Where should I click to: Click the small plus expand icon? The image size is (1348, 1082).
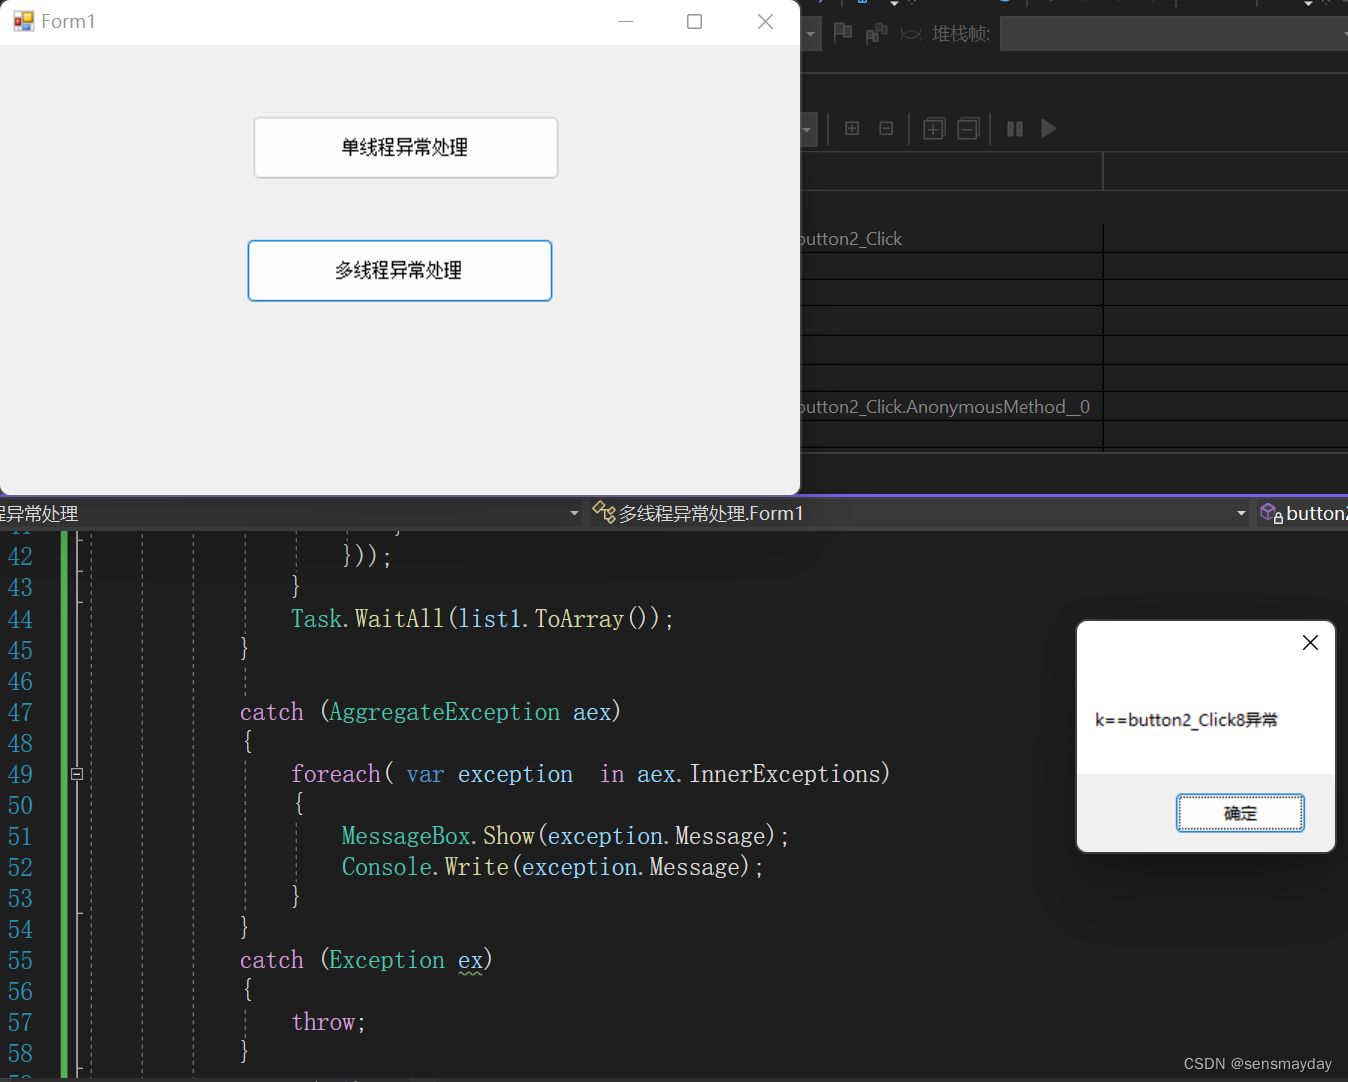pyautogui.click(x=852, y=128)
